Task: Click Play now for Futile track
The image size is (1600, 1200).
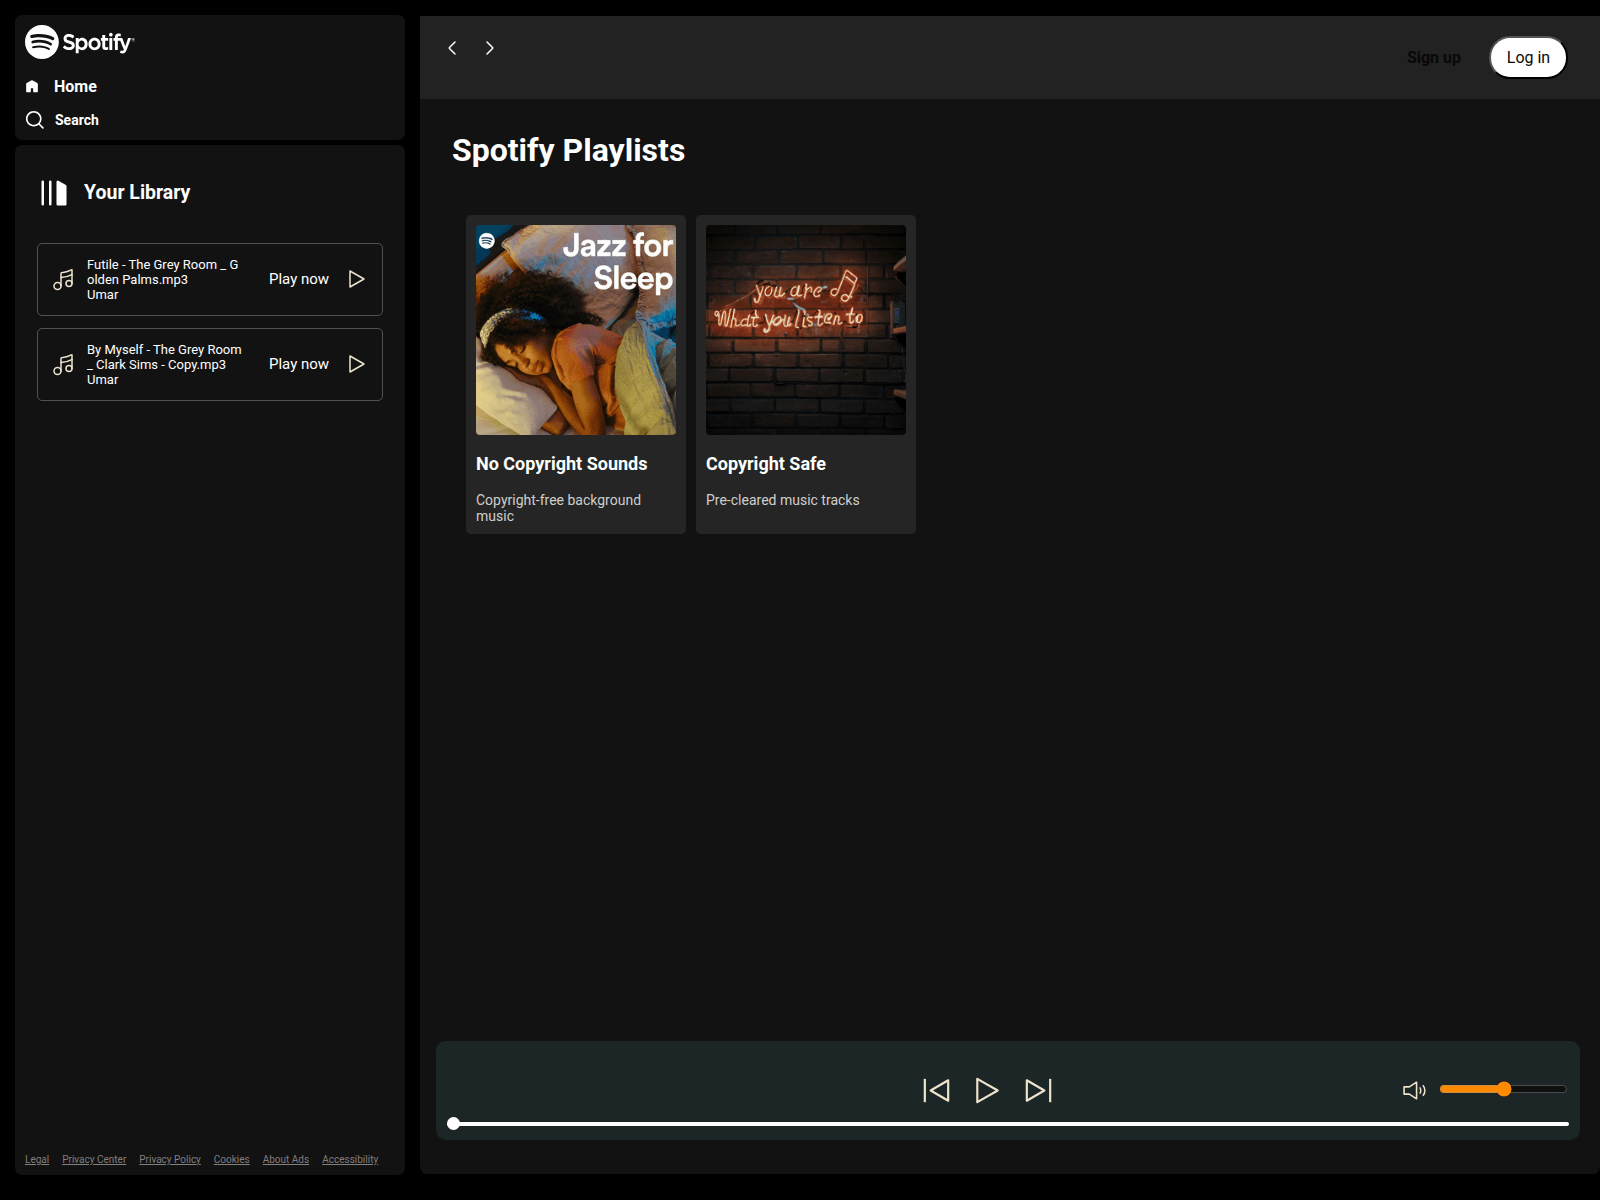Action: pyautogui.click(x=299, y=279)
